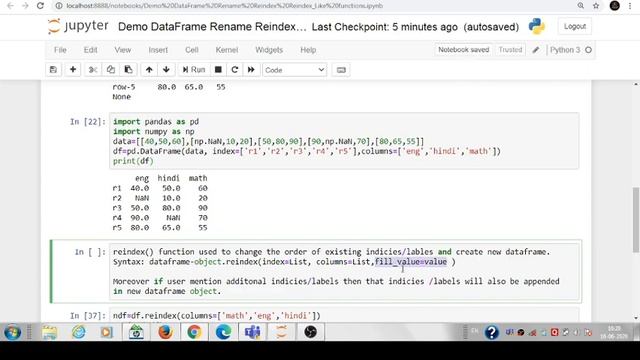The width and height of the screenshot is (640, 360).
Task: Click the scrollbar down arrow
Action: tap(636, 318)
